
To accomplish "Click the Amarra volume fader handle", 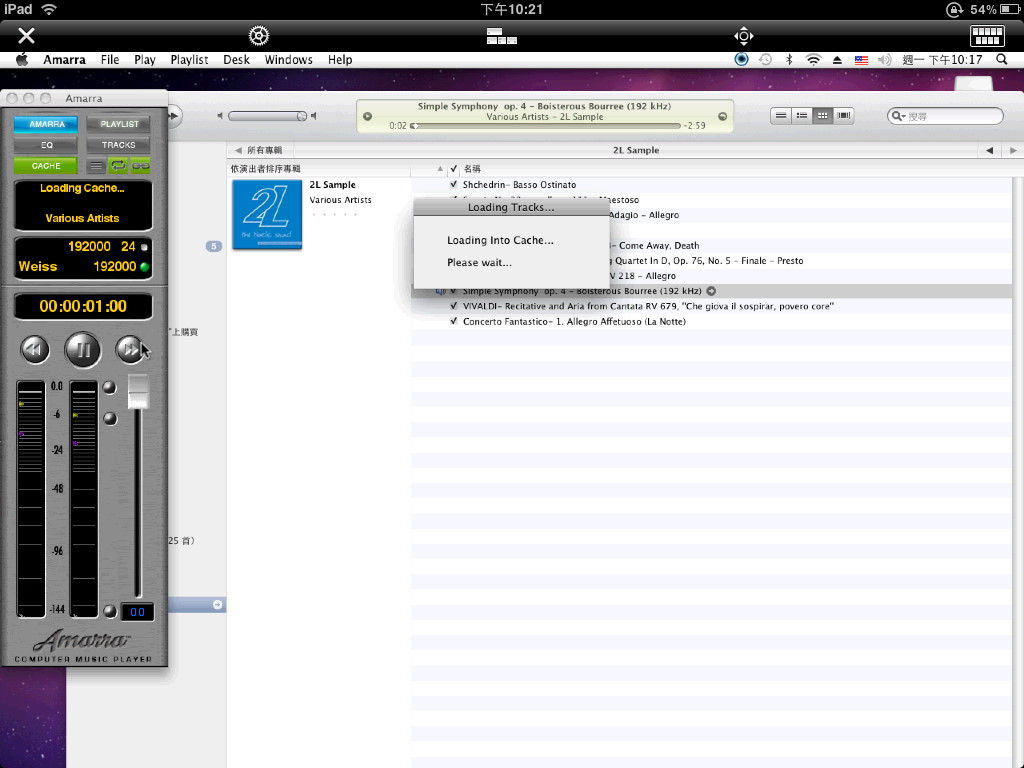I will tap(138, 391).
